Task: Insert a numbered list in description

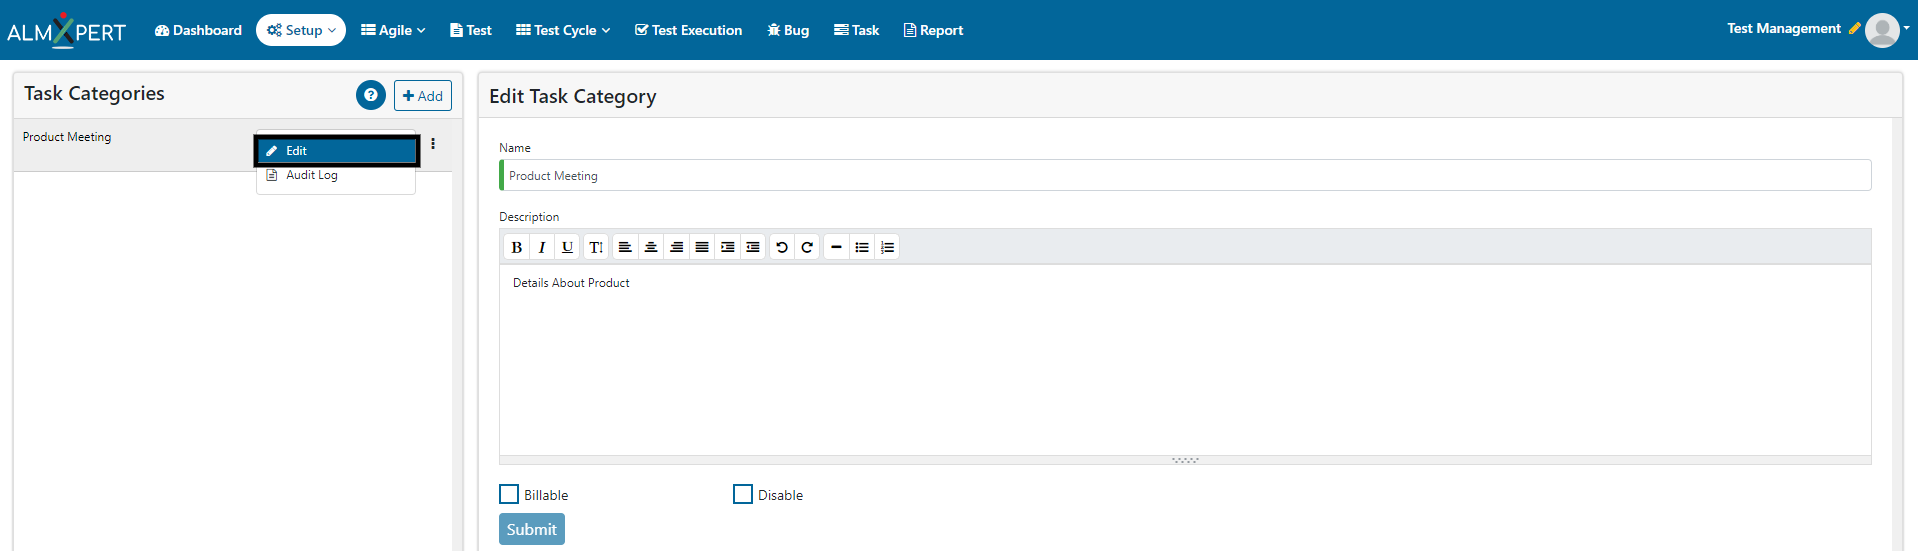Action: 887,247
